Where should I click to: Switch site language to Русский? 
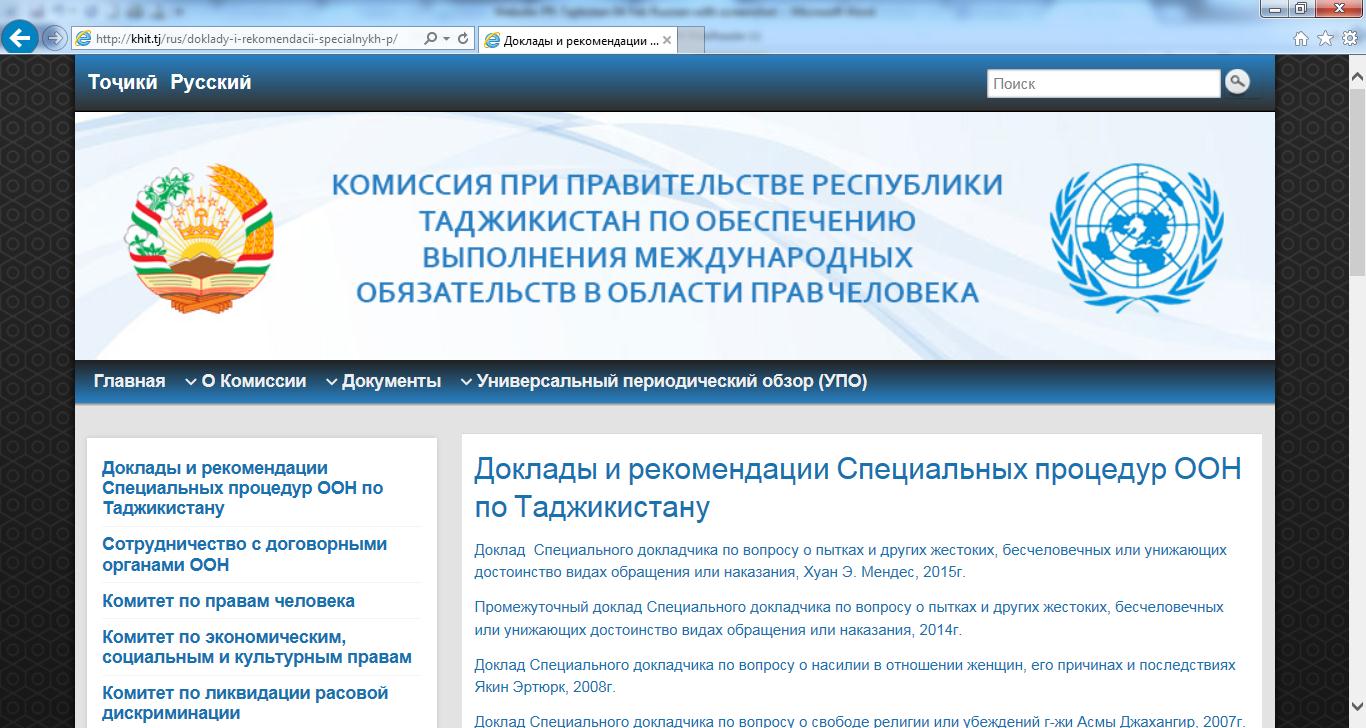point(211,83)
